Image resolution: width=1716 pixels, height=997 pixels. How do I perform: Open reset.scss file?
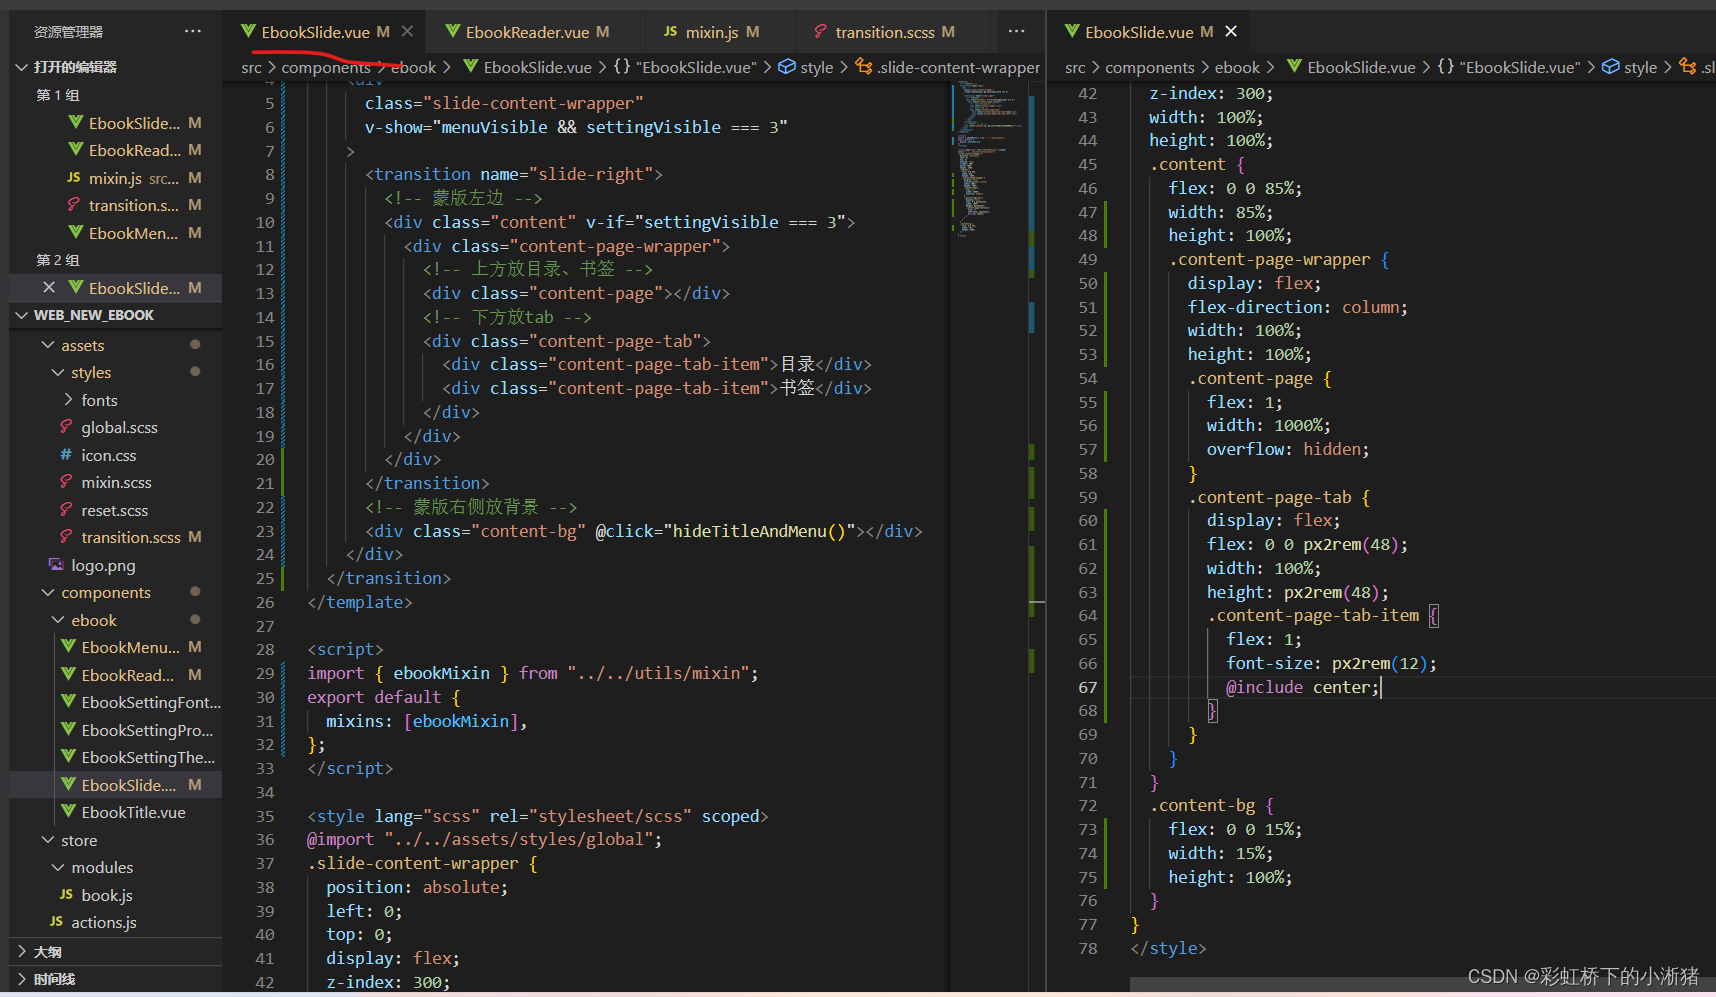pos(115,510)
